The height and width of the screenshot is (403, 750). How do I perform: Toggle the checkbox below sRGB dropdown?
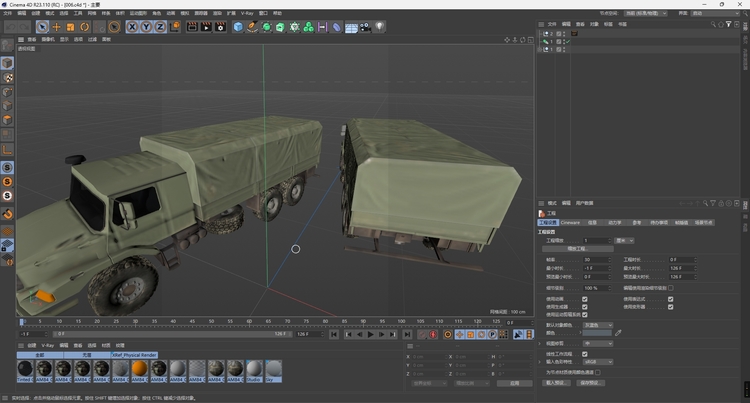tap(598, 372)
